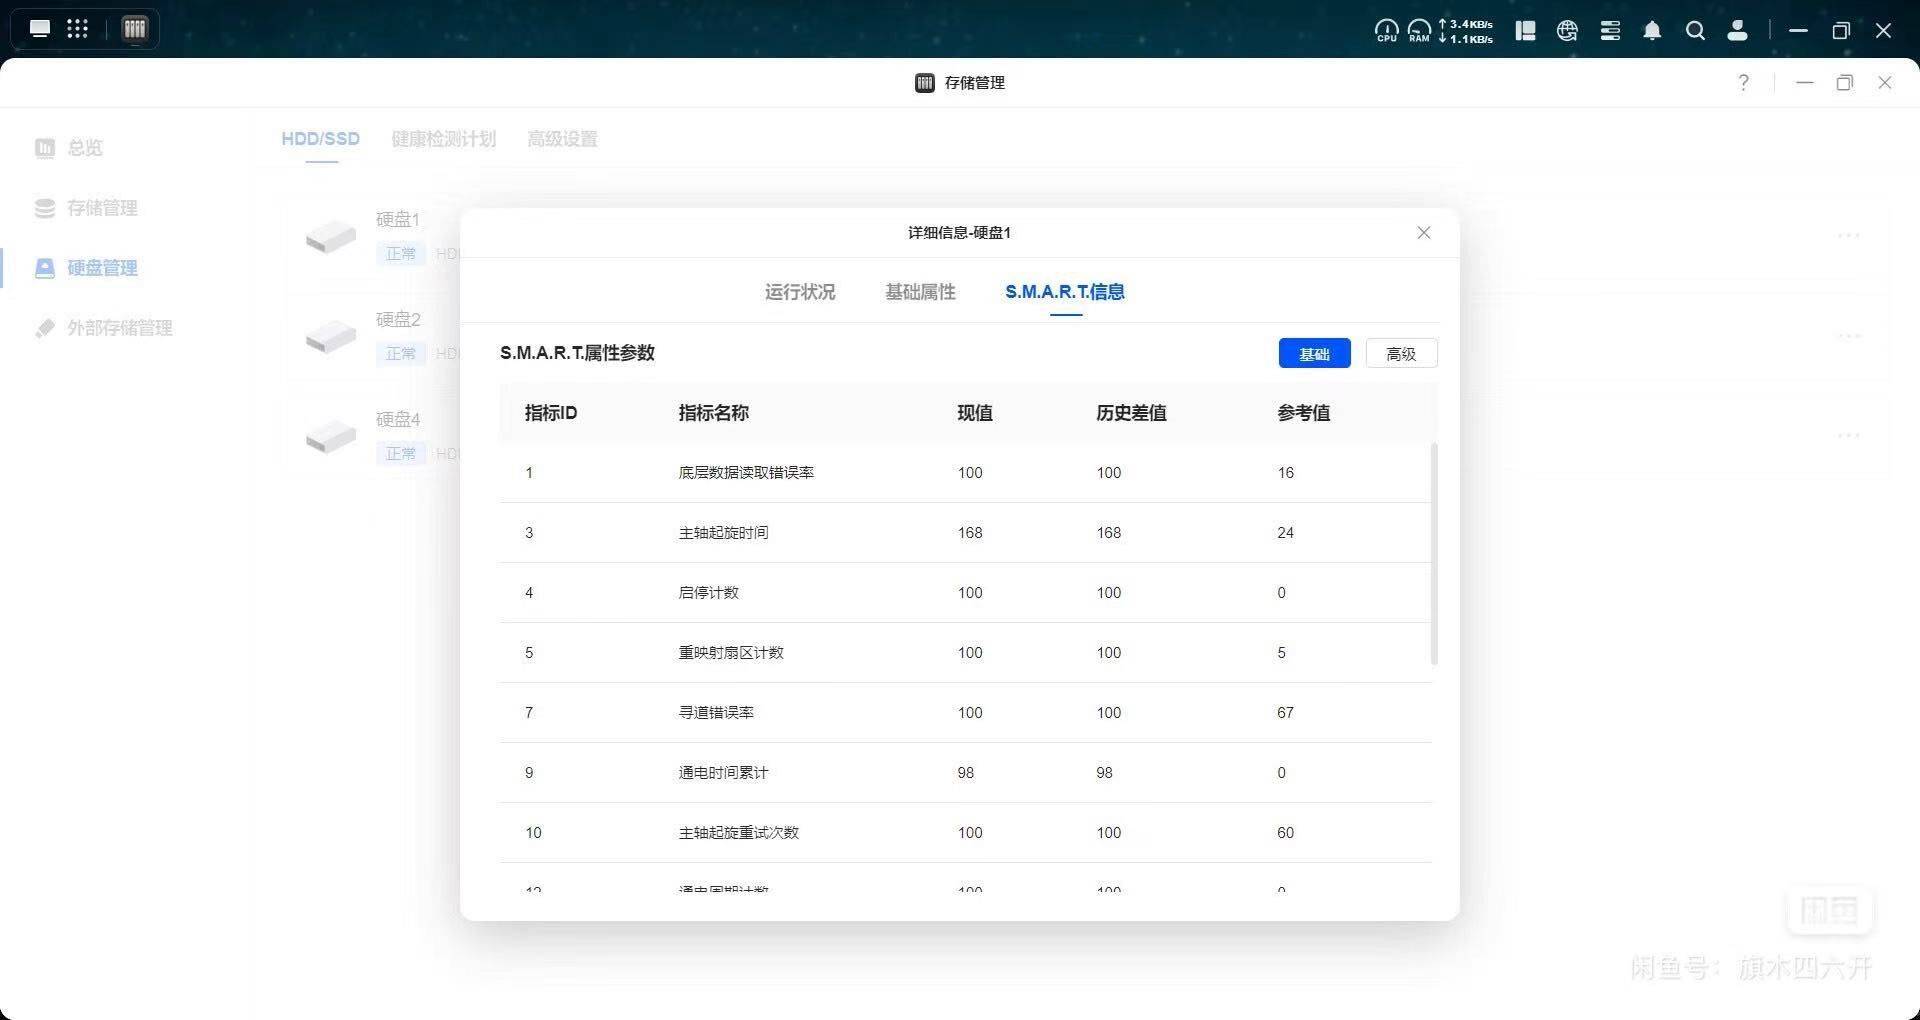Click the network globe icon in the tray
Screen dimensions: 1920x1020
click(x=1567, y=31)
